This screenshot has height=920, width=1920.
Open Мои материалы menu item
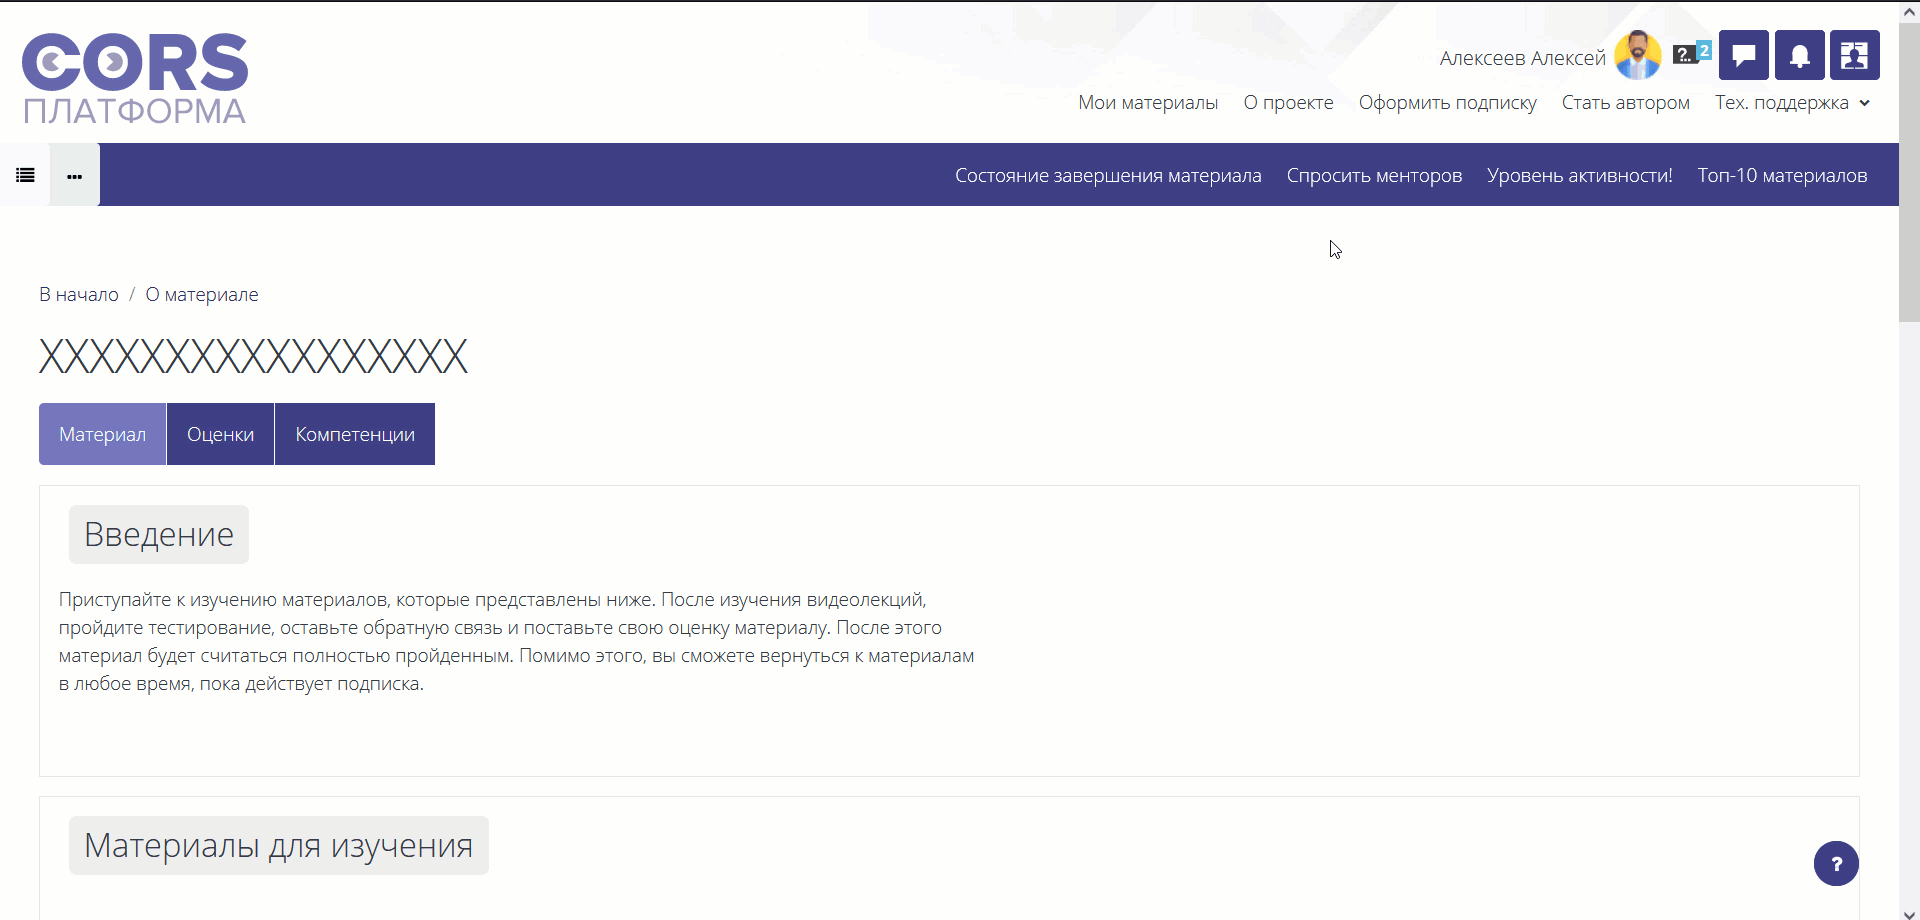[x=1147, y=103]
